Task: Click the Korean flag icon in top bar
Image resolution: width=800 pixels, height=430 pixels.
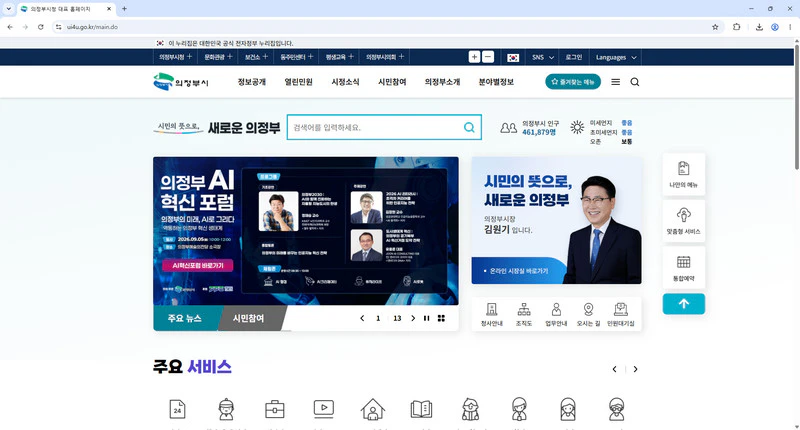Action: [513, 58]
